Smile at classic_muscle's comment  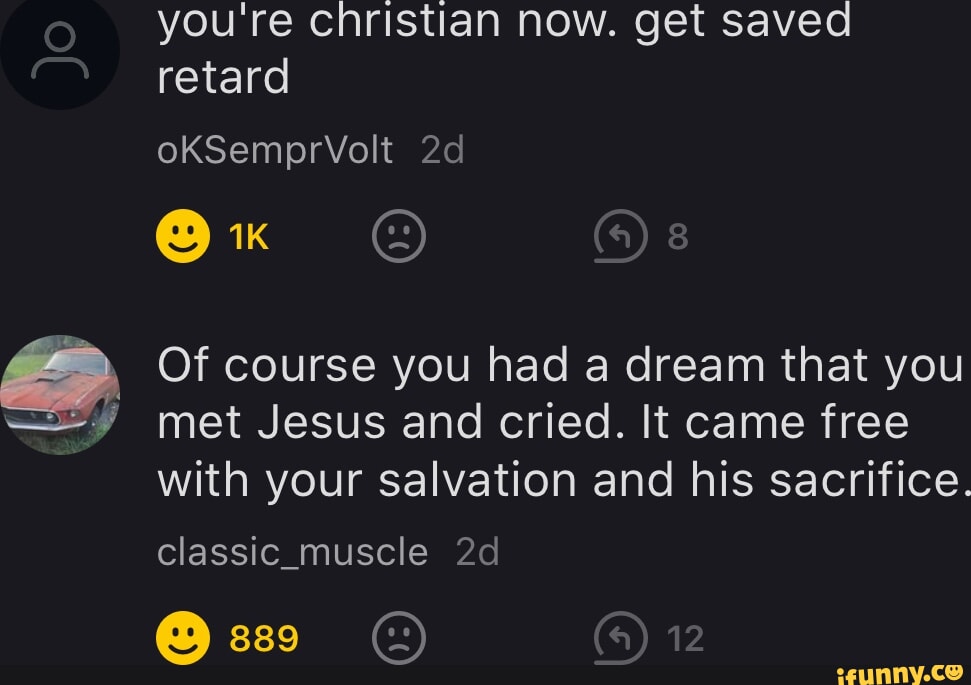tap(181, 637)
